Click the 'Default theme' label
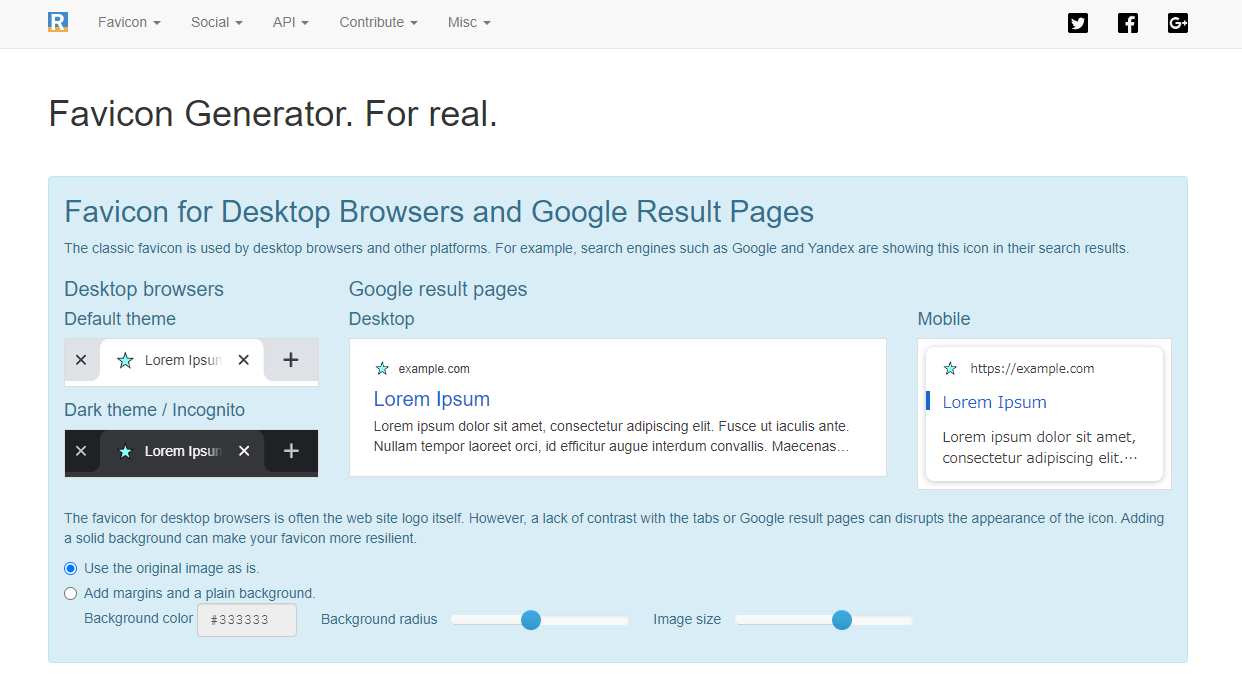Image resolution: width=1242 pixels, height=680 pixels. [x=120, y=319]
